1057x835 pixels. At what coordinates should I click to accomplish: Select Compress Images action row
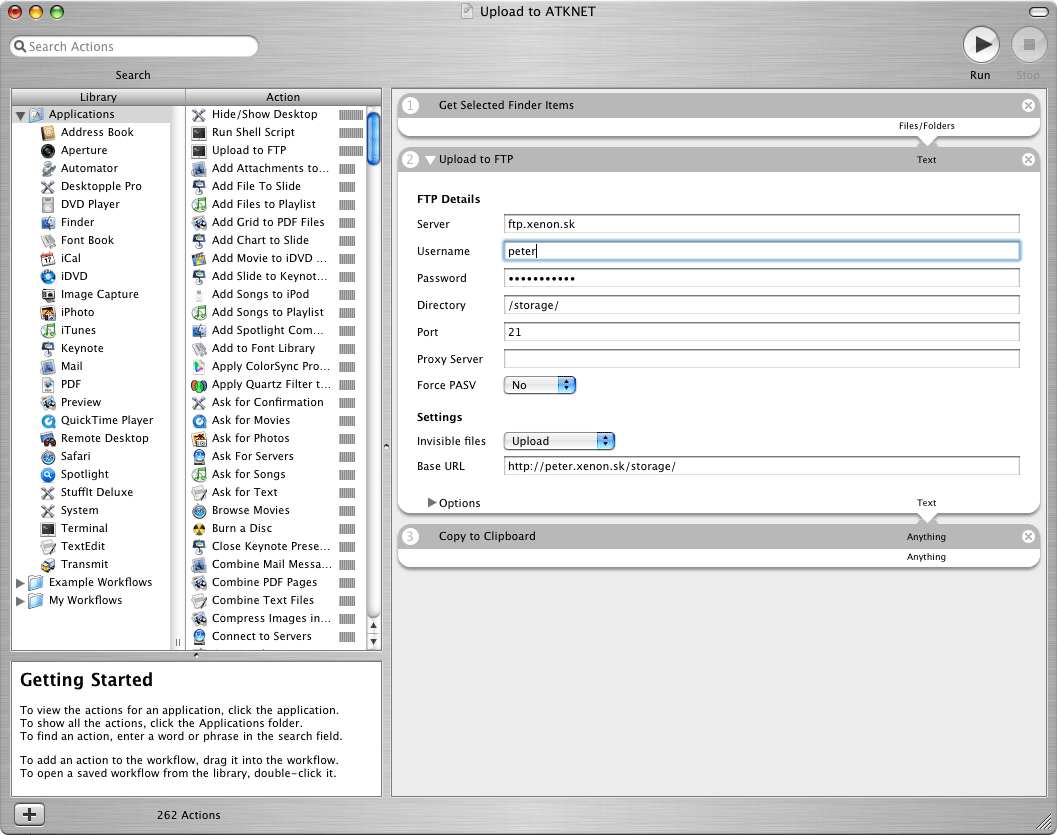point(276,618)
